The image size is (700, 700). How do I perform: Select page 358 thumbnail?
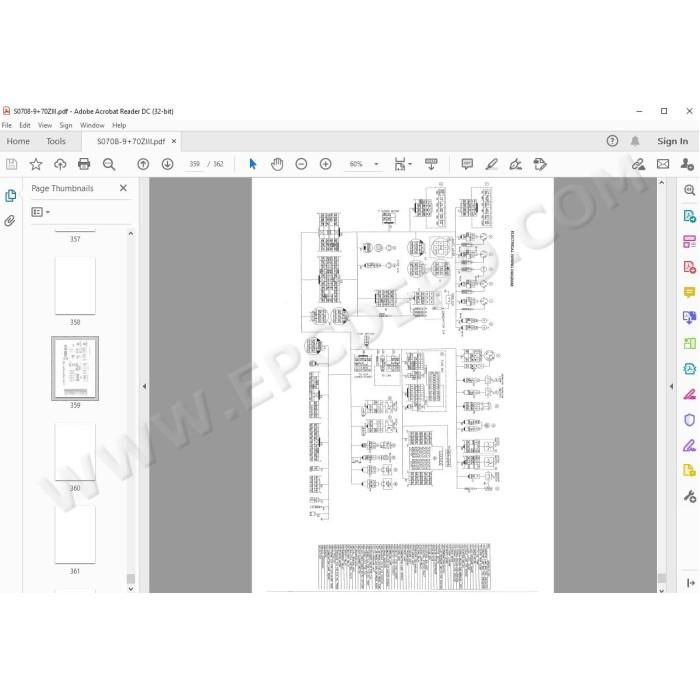75,286
